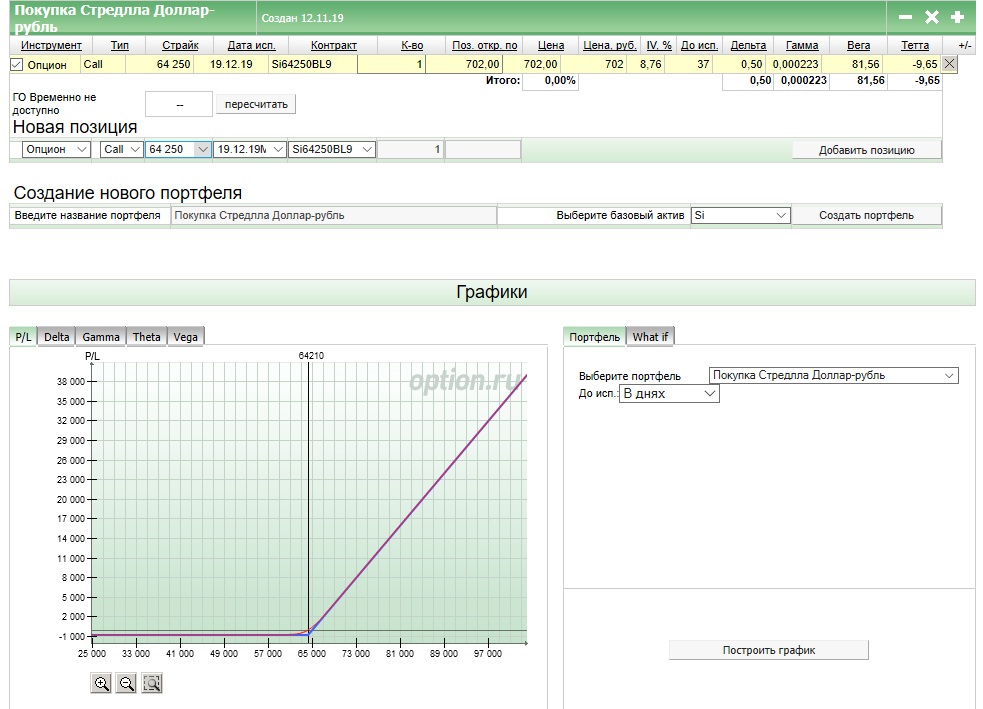Add new portfolio with plus icon
Image resolution: width=983 pixels, height=709 pixels.
(x=957, y=18)
